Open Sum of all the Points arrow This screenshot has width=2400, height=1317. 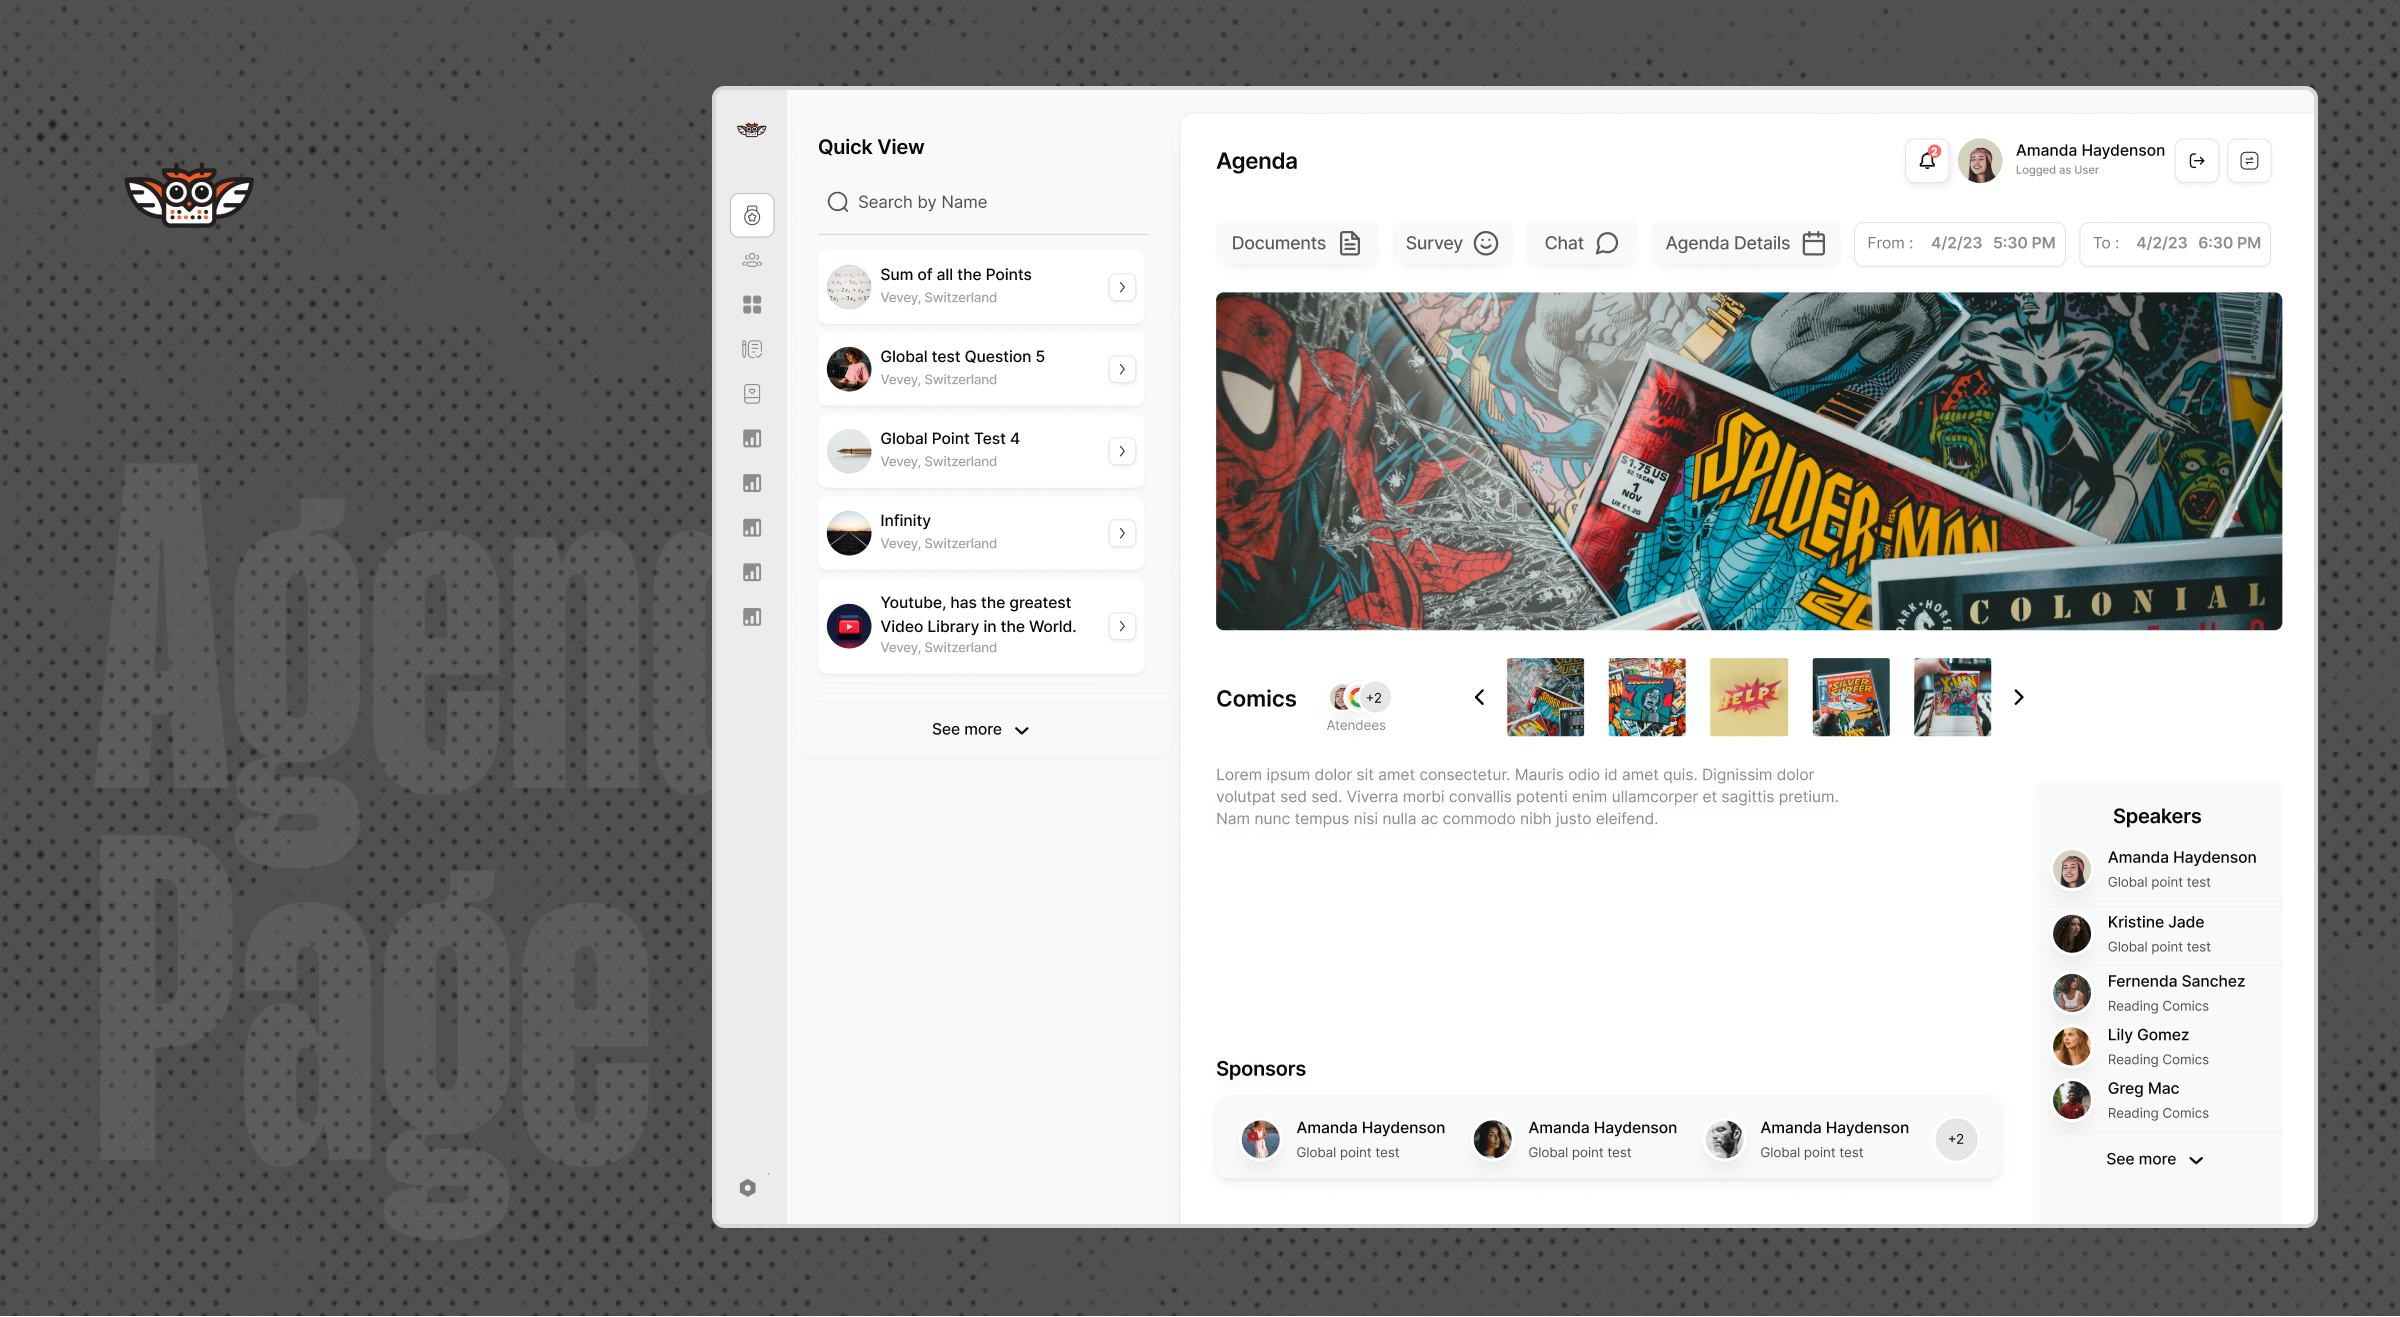[x=1122, y=287]
